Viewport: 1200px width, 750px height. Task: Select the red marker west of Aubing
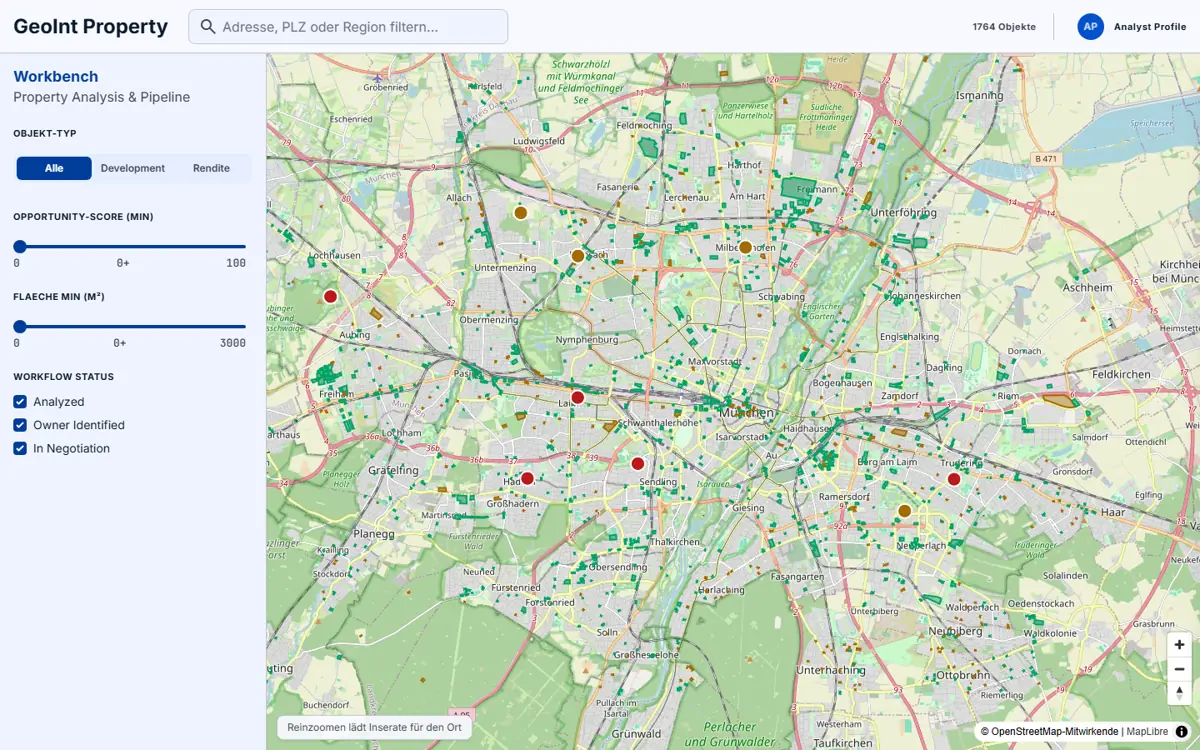(330, 296)
